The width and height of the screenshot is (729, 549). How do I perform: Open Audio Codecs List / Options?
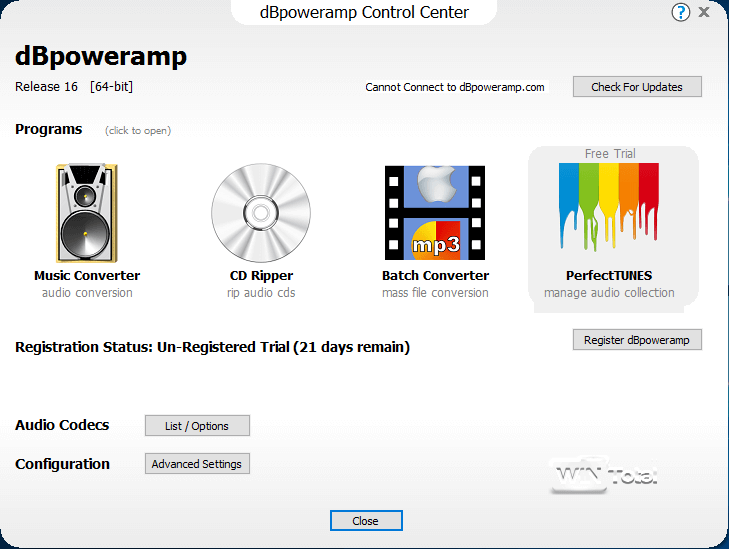[x=197, y=426]
